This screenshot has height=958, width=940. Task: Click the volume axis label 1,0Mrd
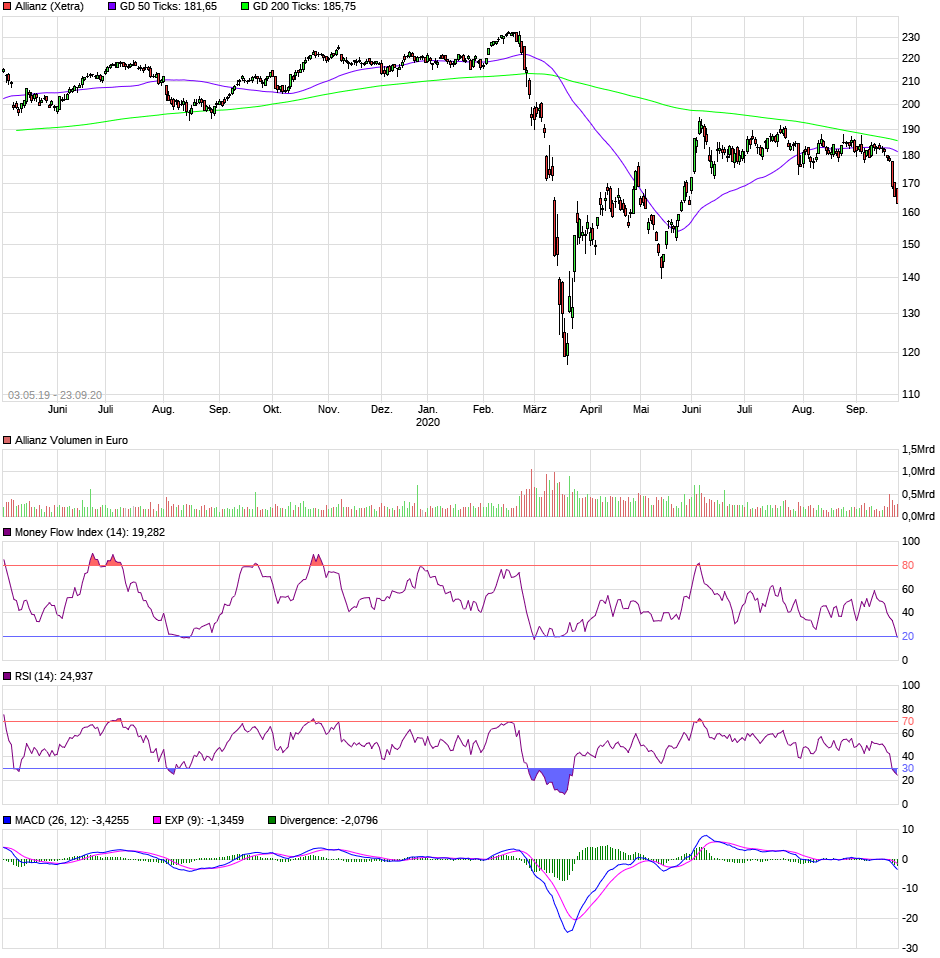tap(918, 472)
